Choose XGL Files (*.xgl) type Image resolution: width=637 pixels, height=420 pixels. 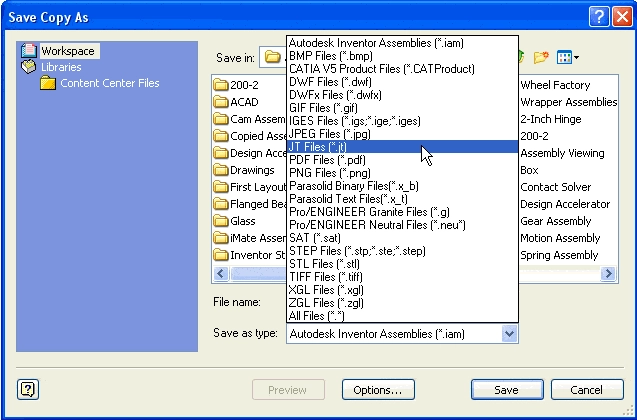click(x=402, y=290)
